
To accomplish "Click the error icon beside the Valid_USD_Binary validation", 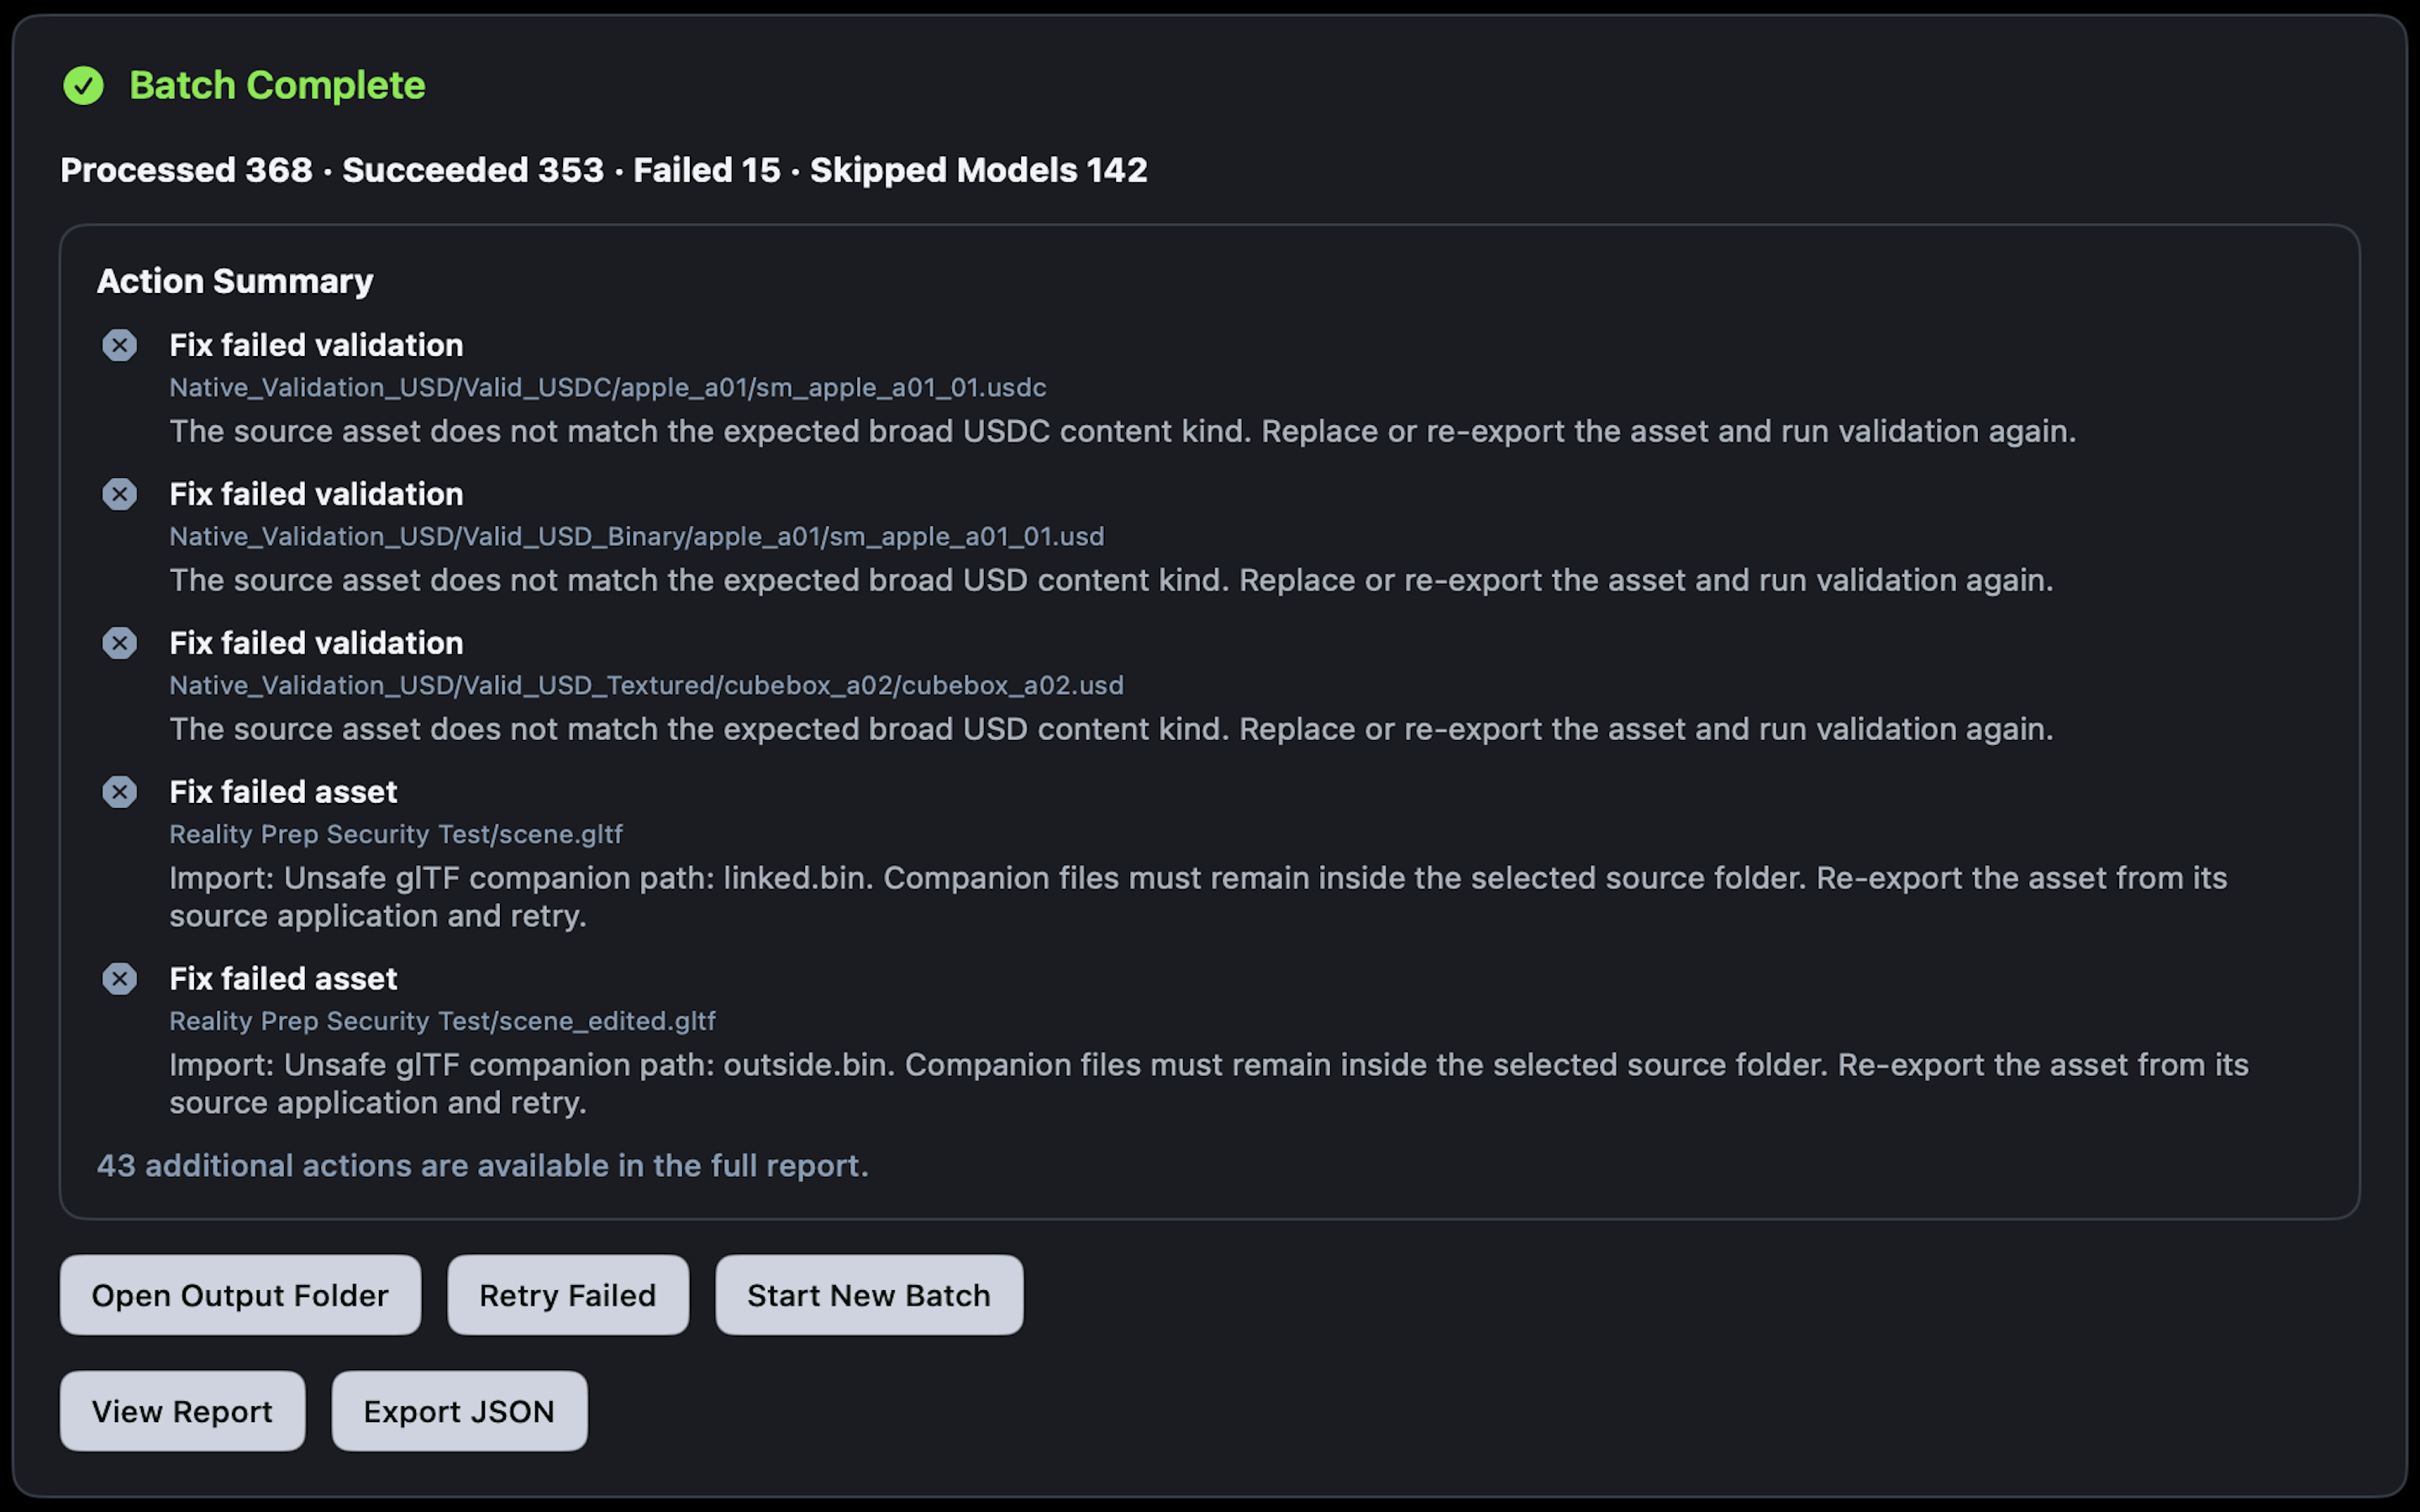I will 119,494.
